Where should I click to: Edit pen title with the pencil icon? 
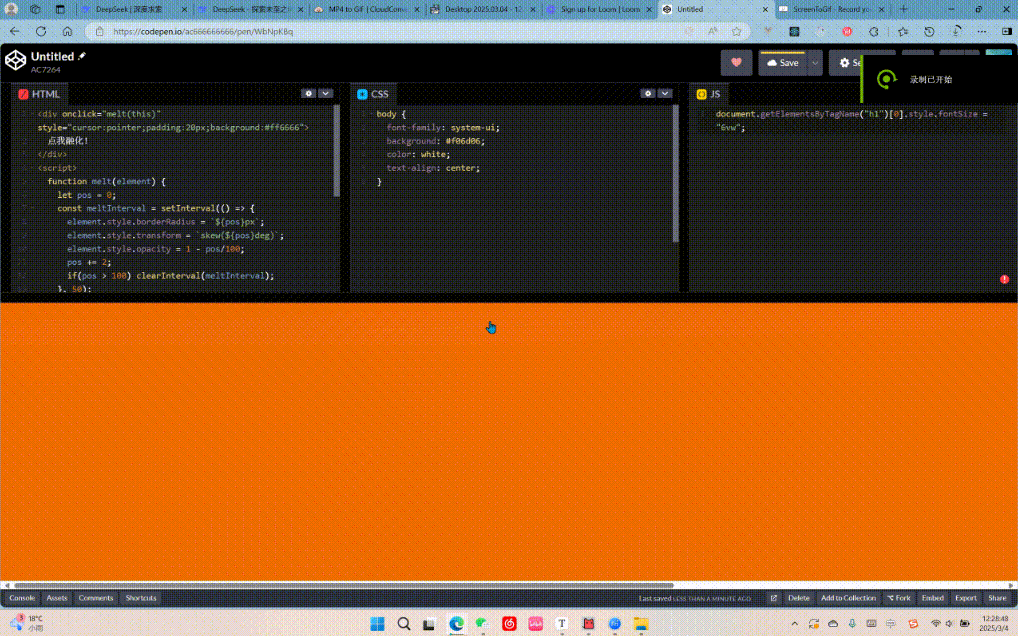click(x=82, y=56)
